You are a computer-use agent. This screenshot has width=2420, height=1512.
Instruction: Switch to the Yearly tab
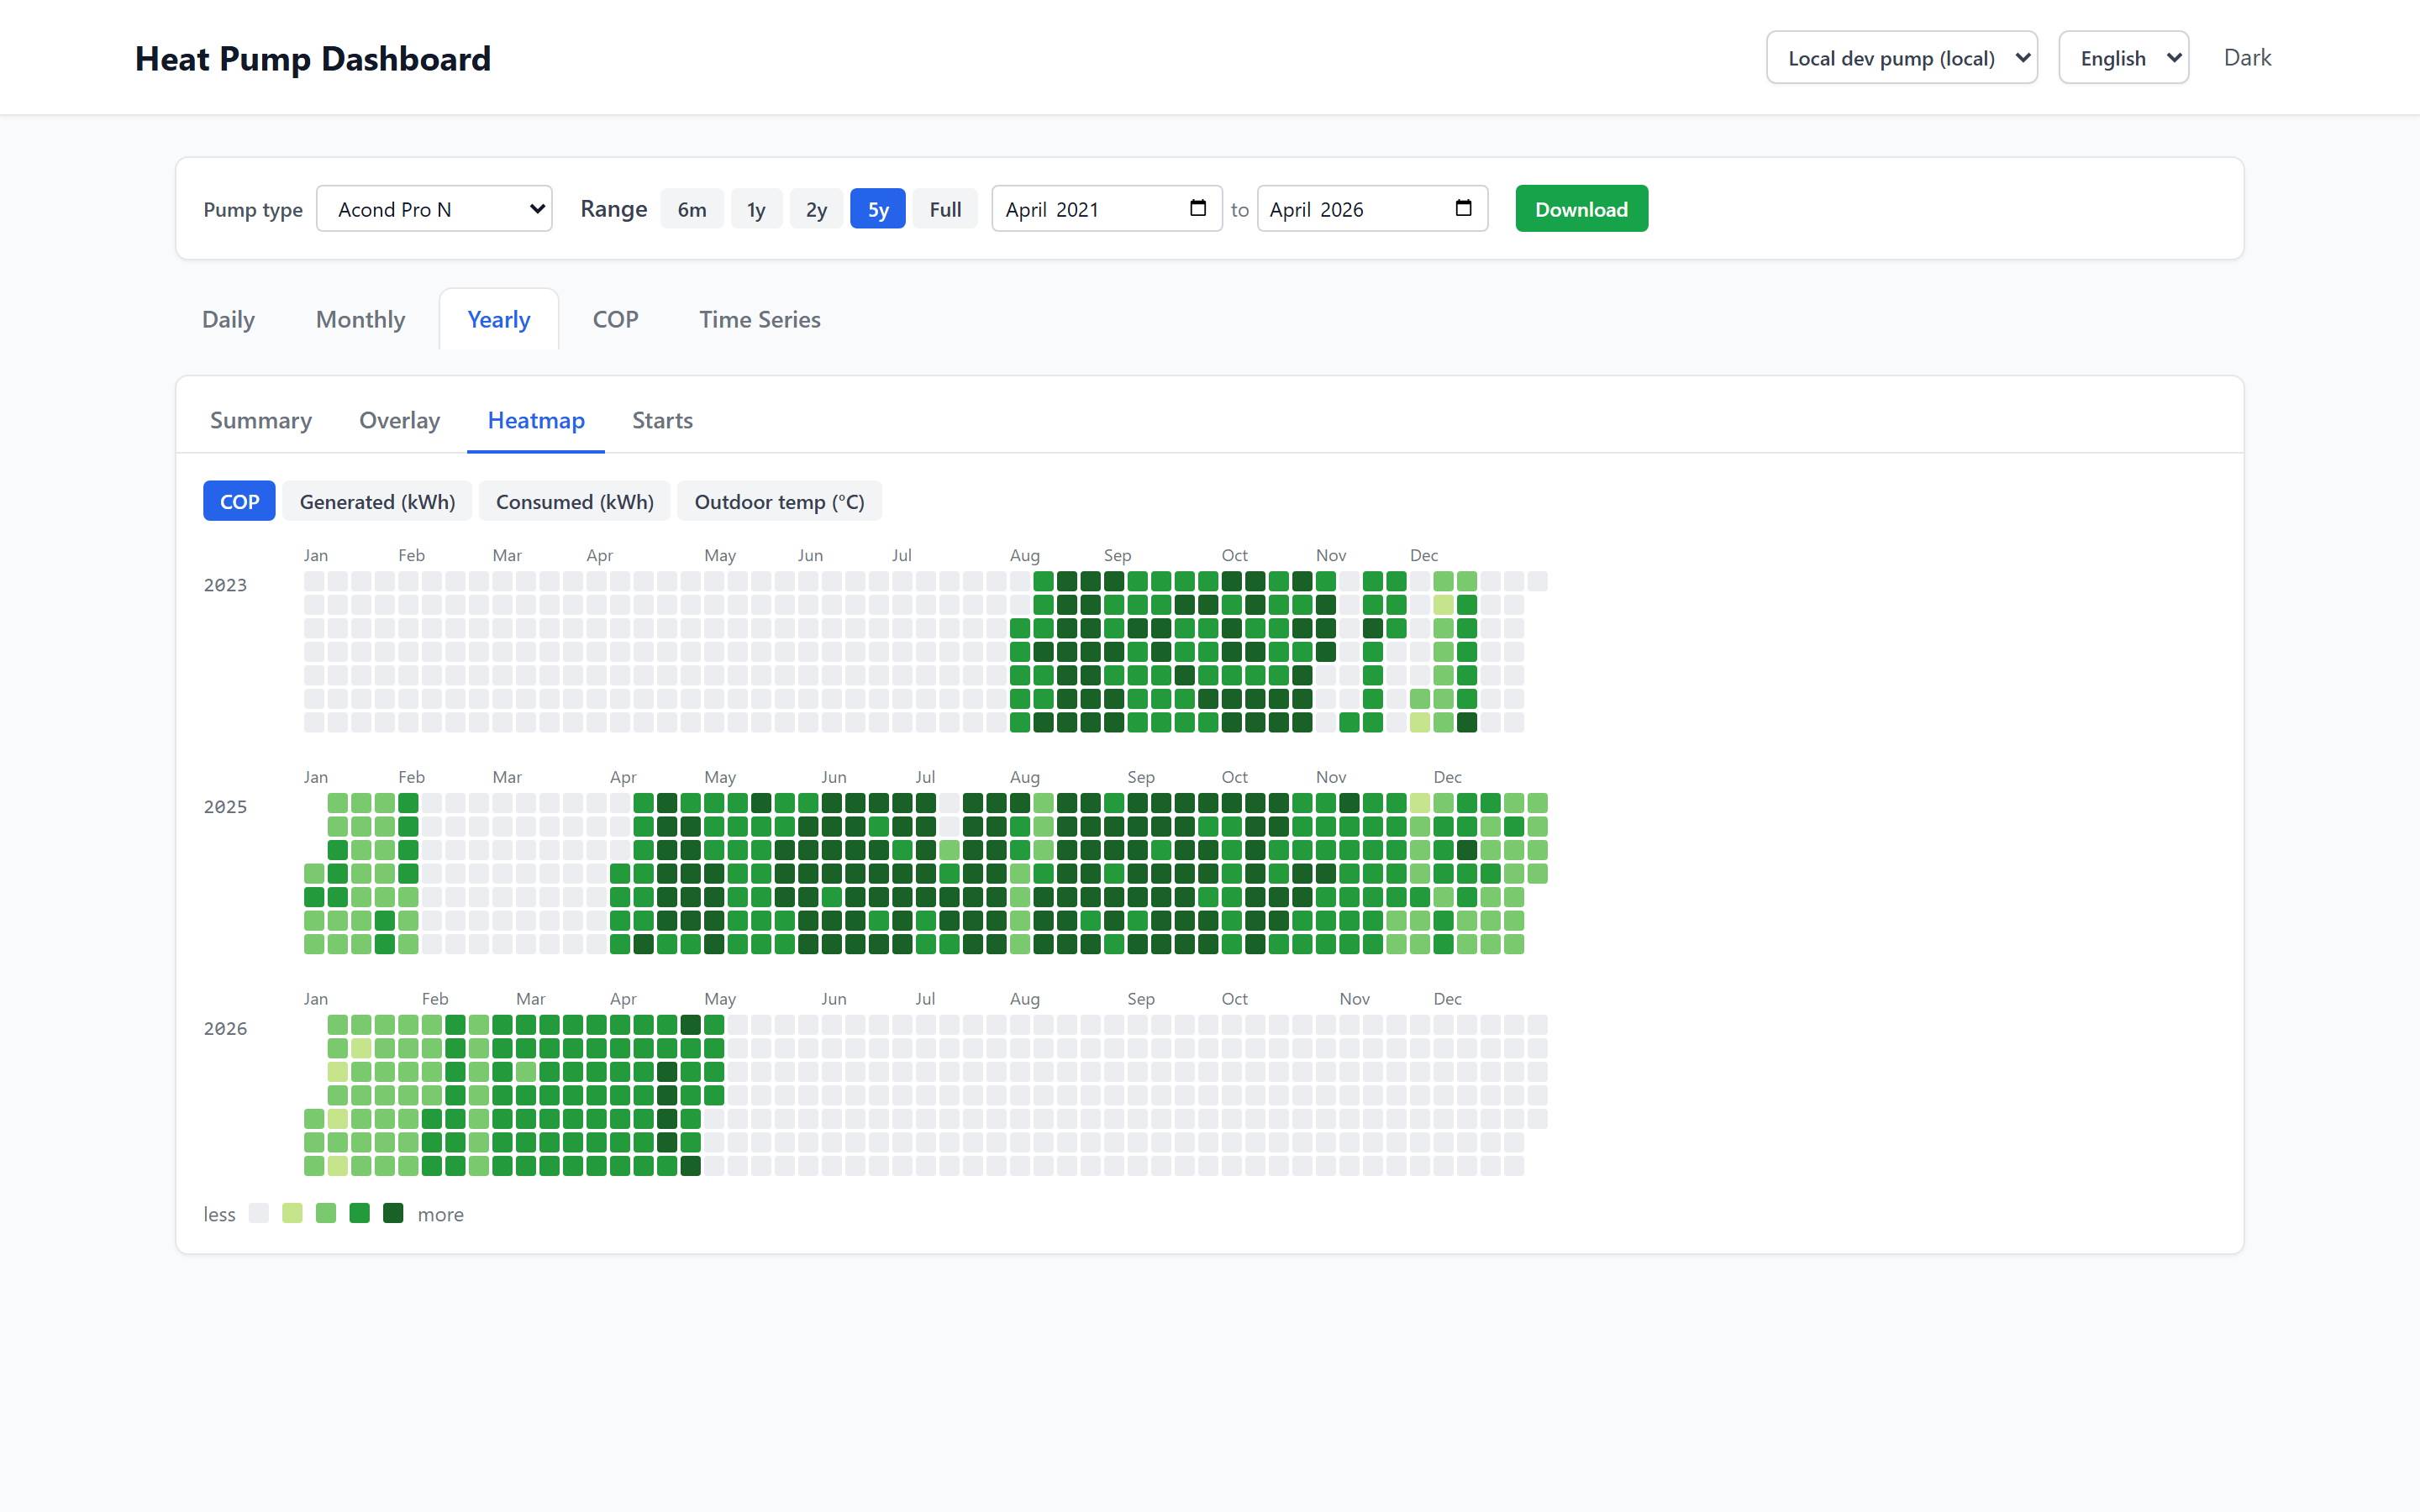click(x=499, y=319)
